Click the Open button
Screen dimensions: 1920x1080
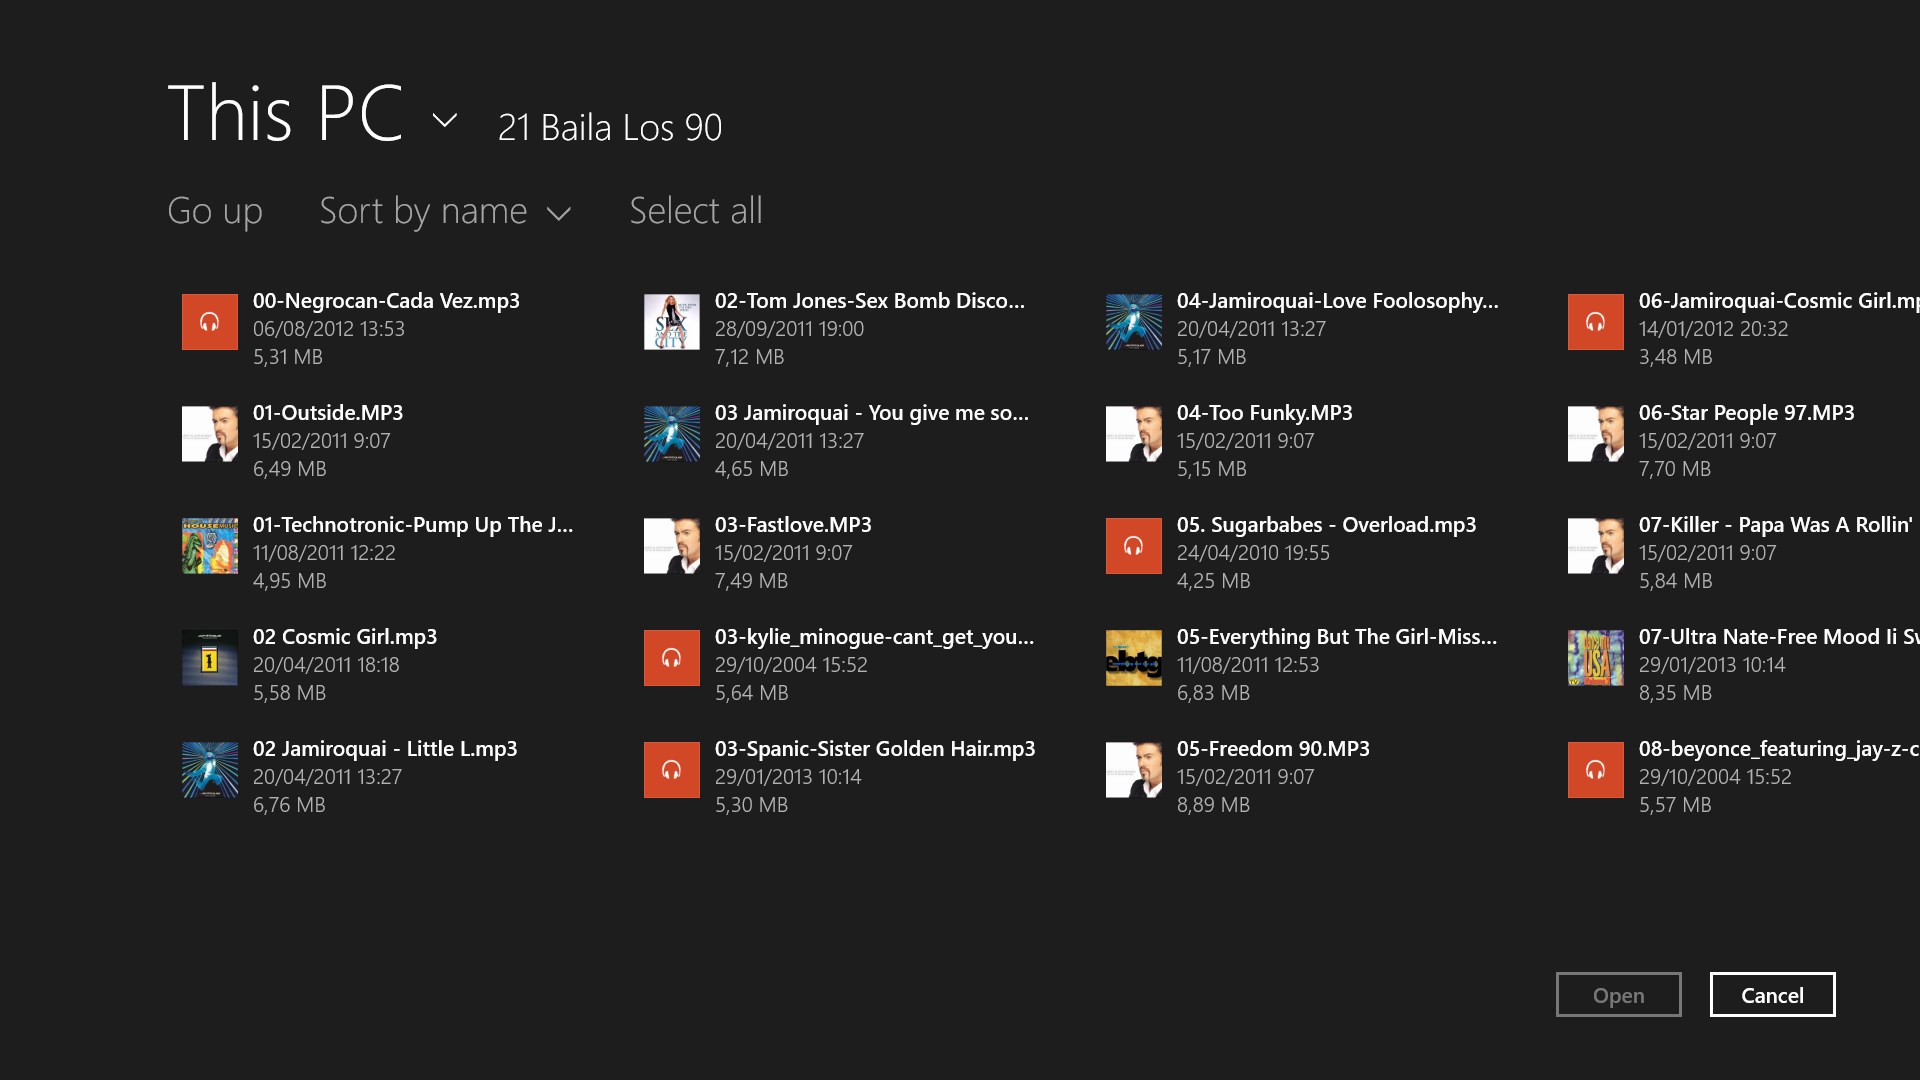[1619, 994]
